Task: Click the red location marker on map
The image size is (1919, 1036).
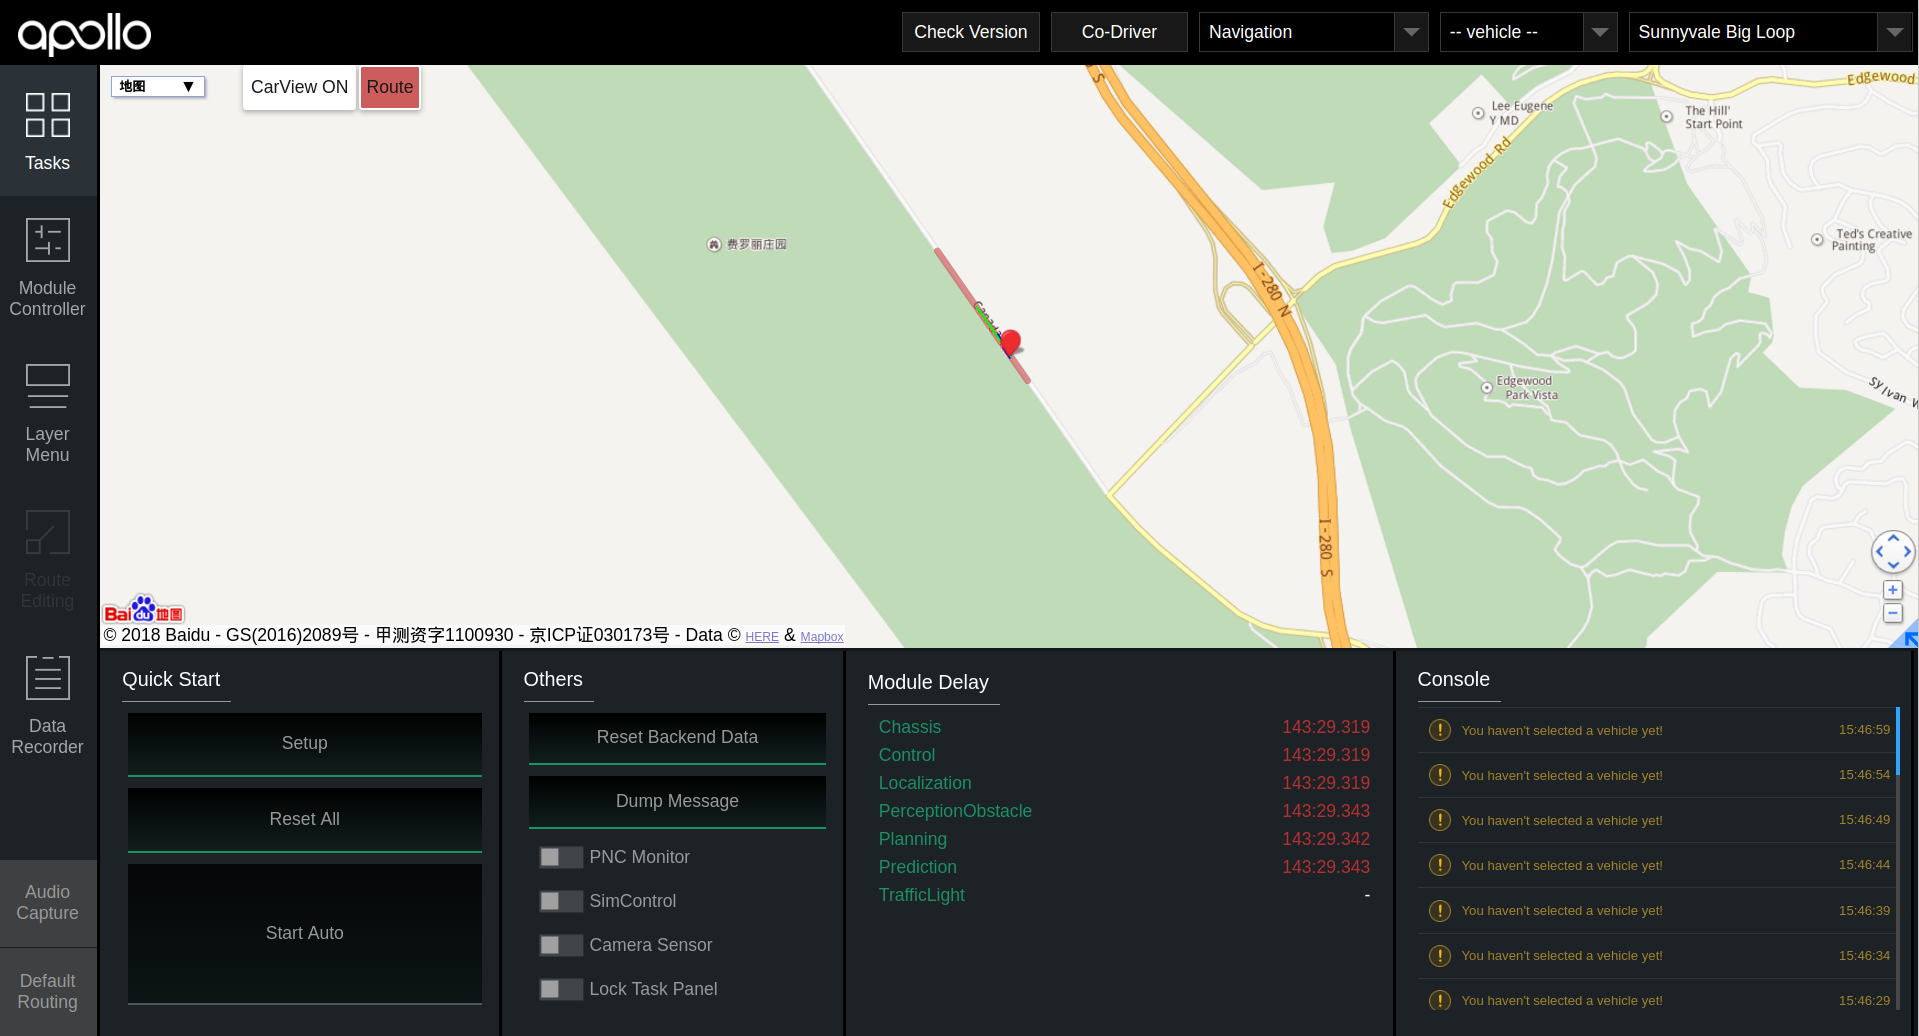Action: coord(1010,343)
